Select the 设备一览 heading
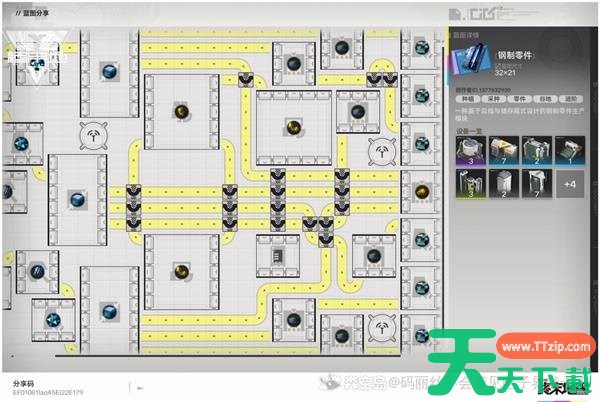600x402 pixels. coord(469,131)
